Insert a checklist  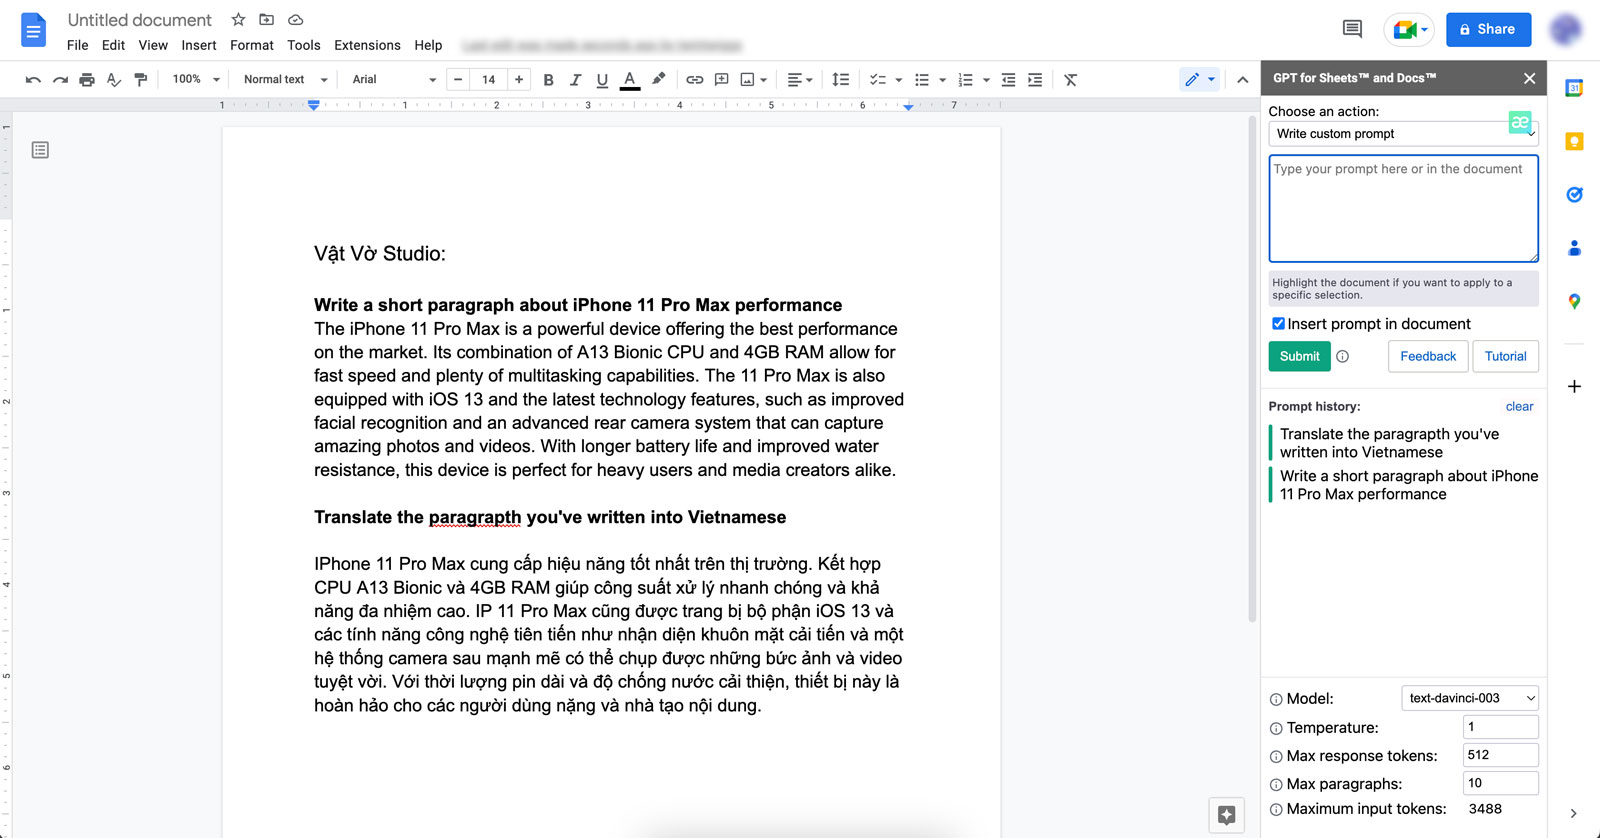878,80
